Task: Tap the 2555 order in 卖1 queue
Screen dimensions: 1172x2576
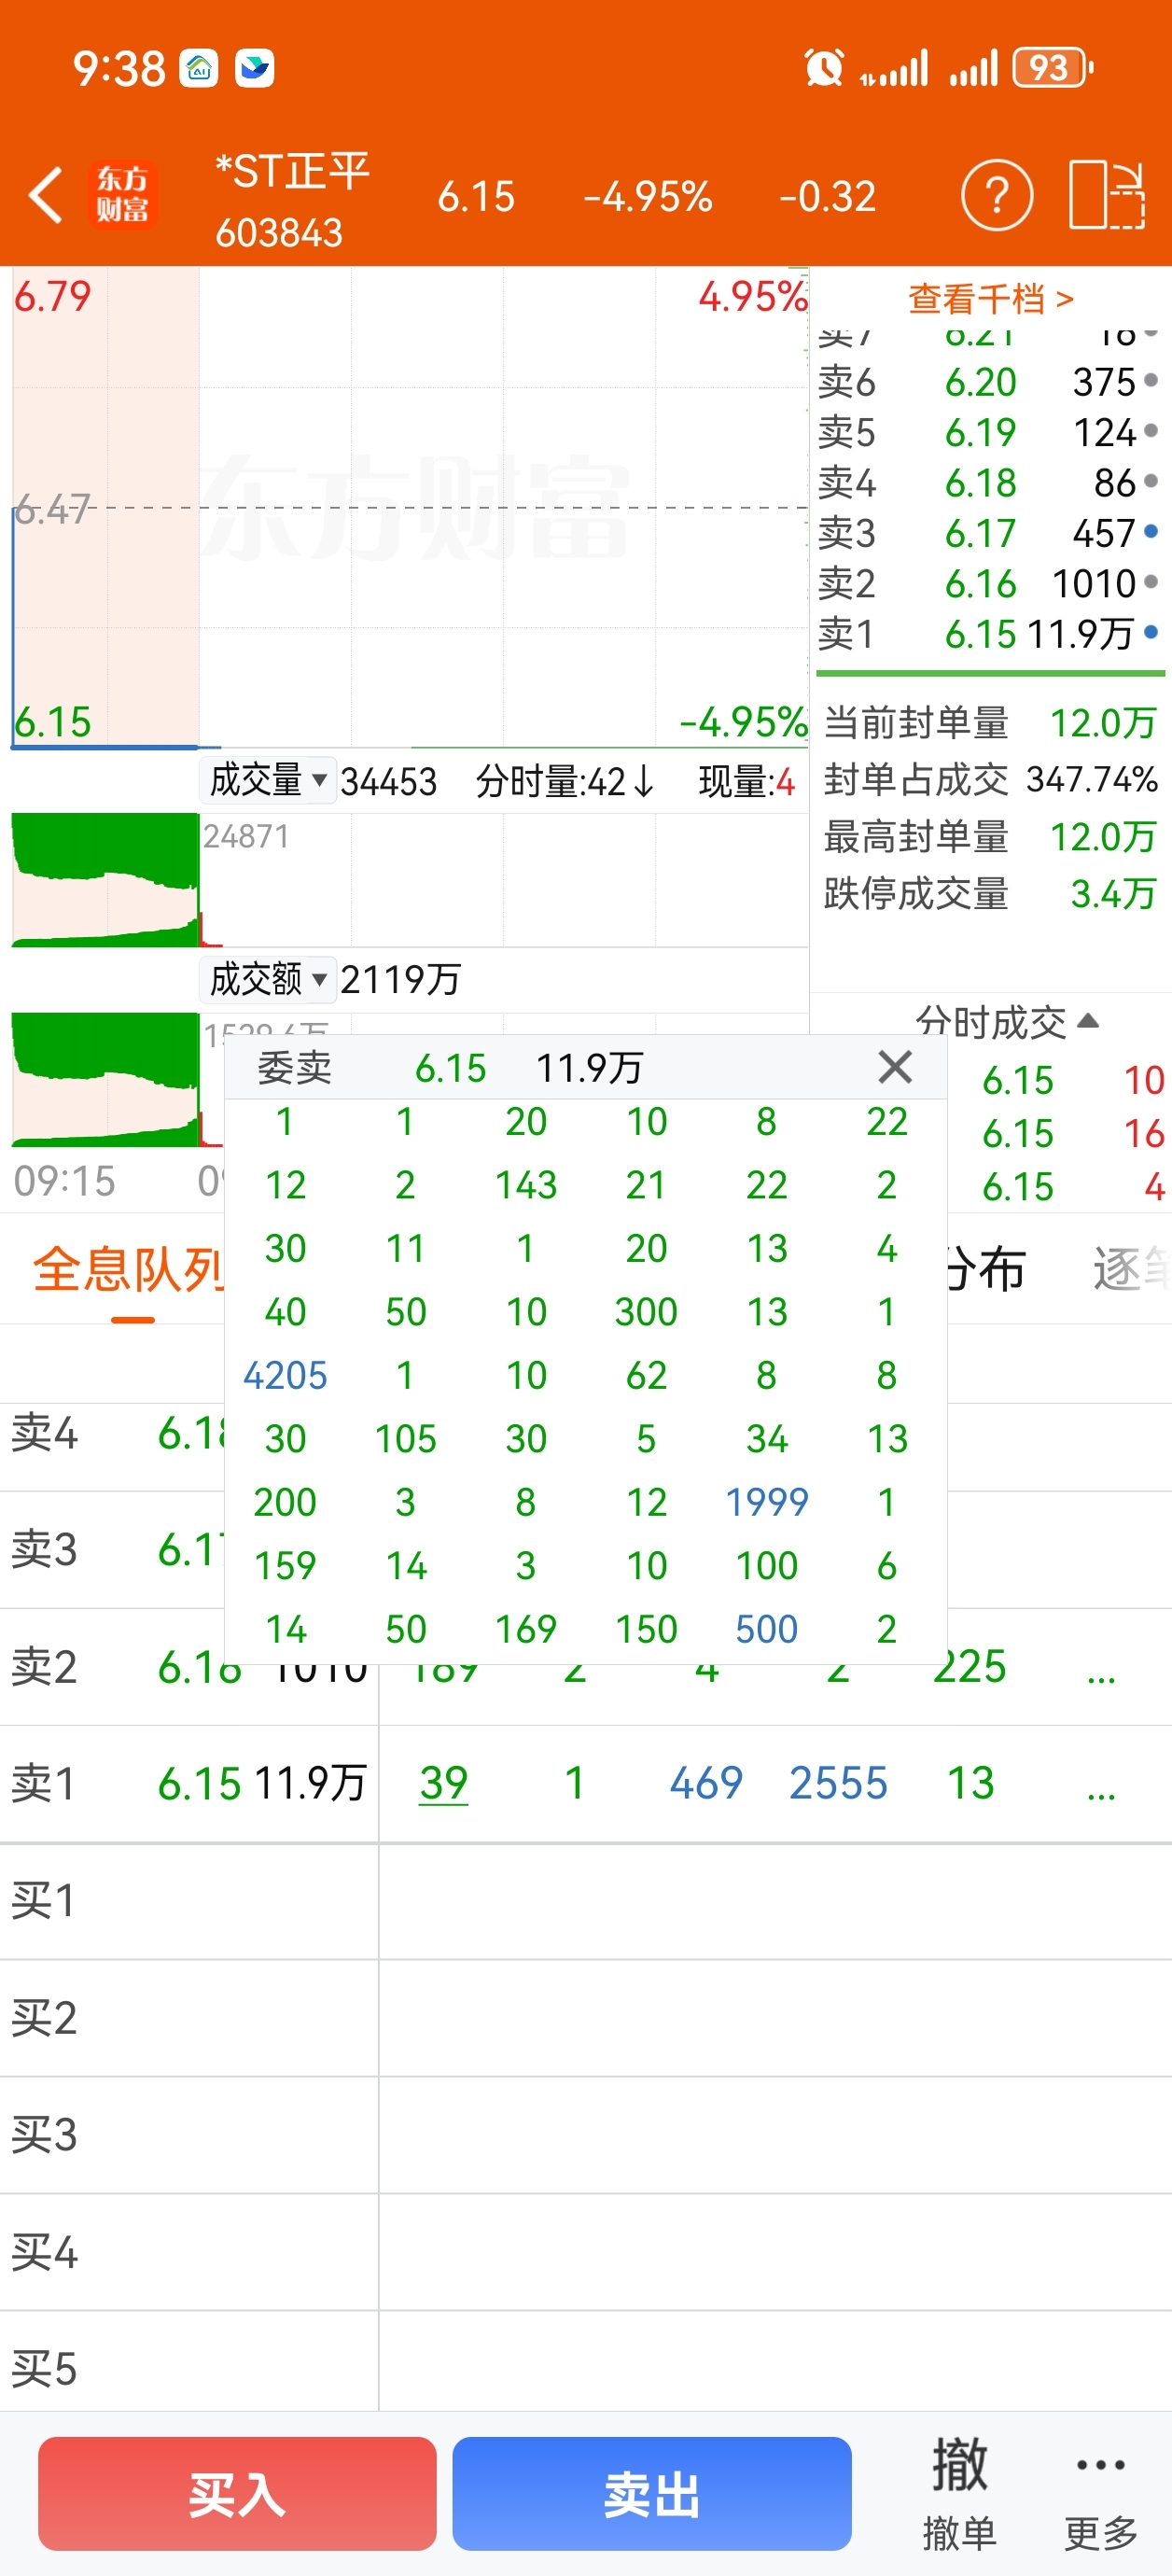Action: (838, 1783)
